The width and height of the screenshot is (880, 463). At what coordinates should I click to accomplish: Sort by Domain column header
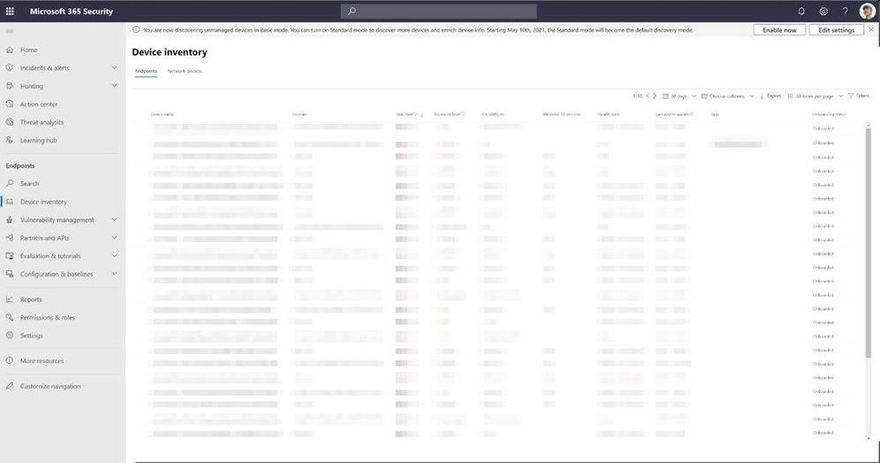point(300,114)
